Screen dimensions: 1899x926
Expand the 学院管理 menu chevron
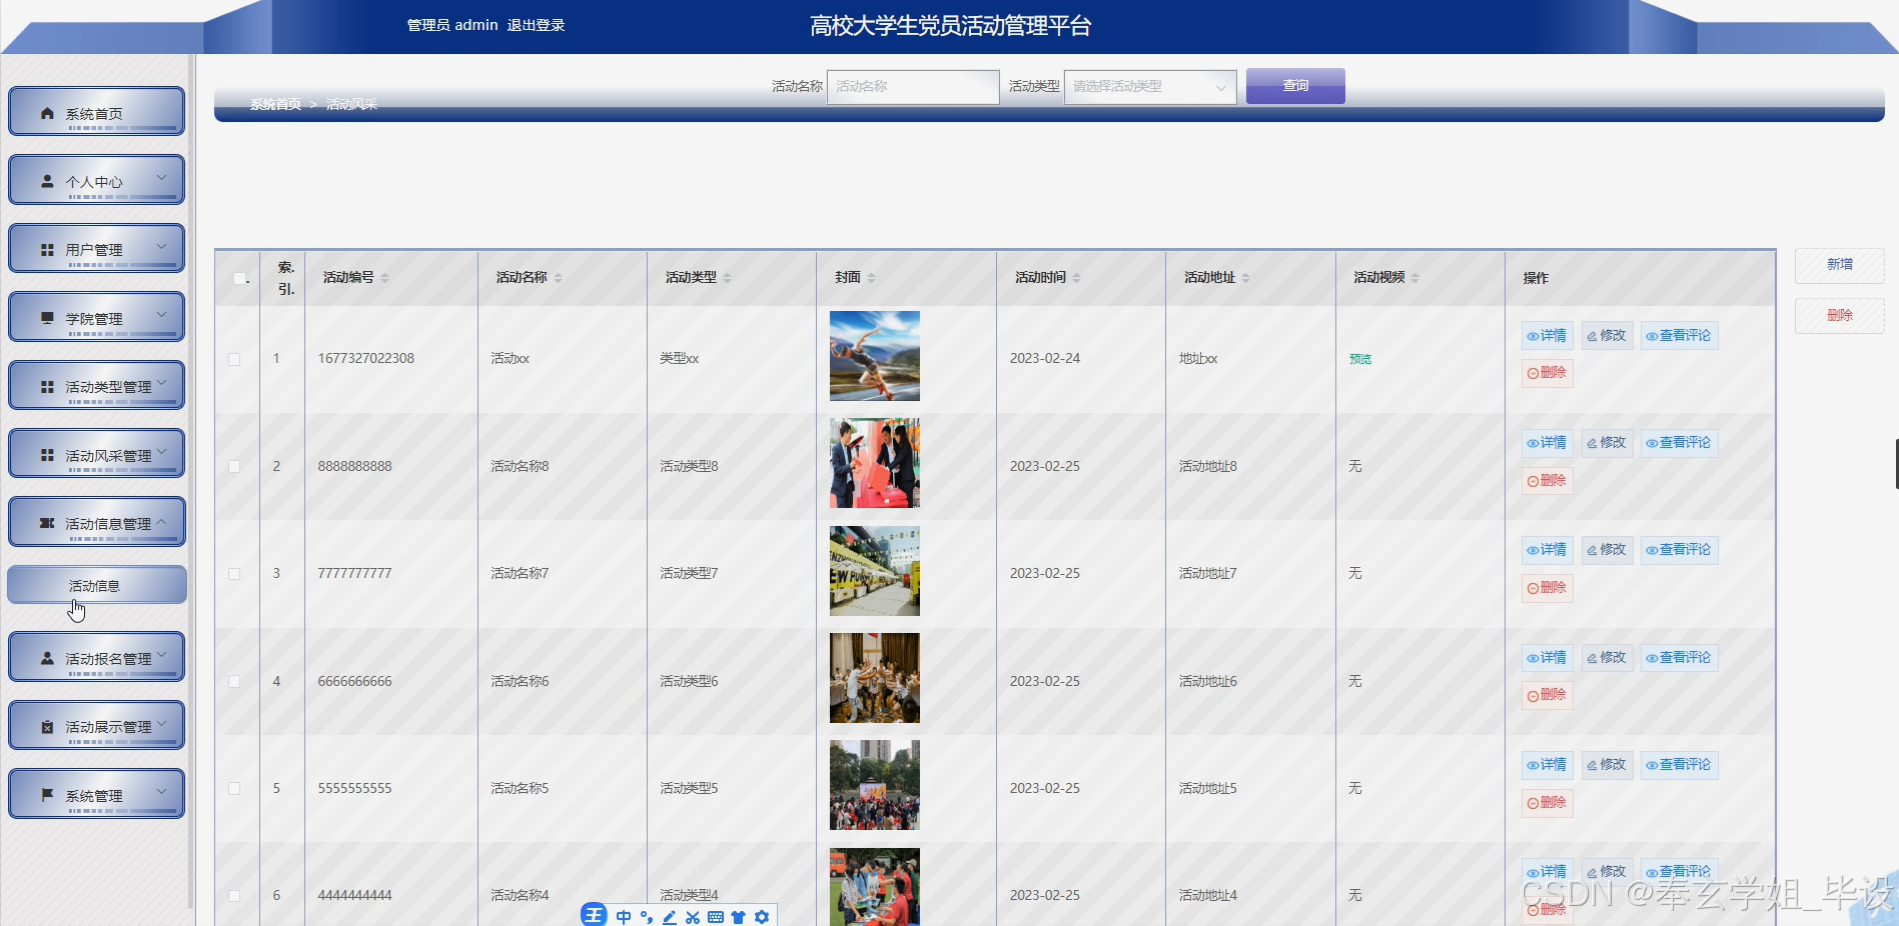(162, 315)
